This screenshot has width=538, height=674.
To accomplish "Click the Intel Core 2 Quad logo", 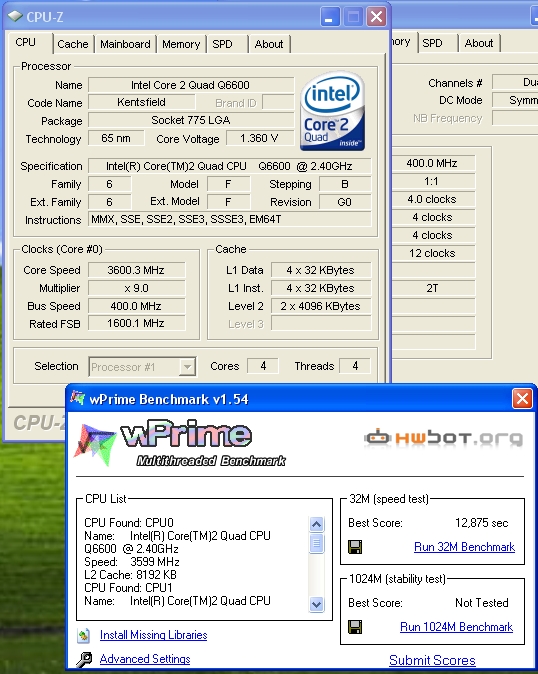I will click(333, 111).
